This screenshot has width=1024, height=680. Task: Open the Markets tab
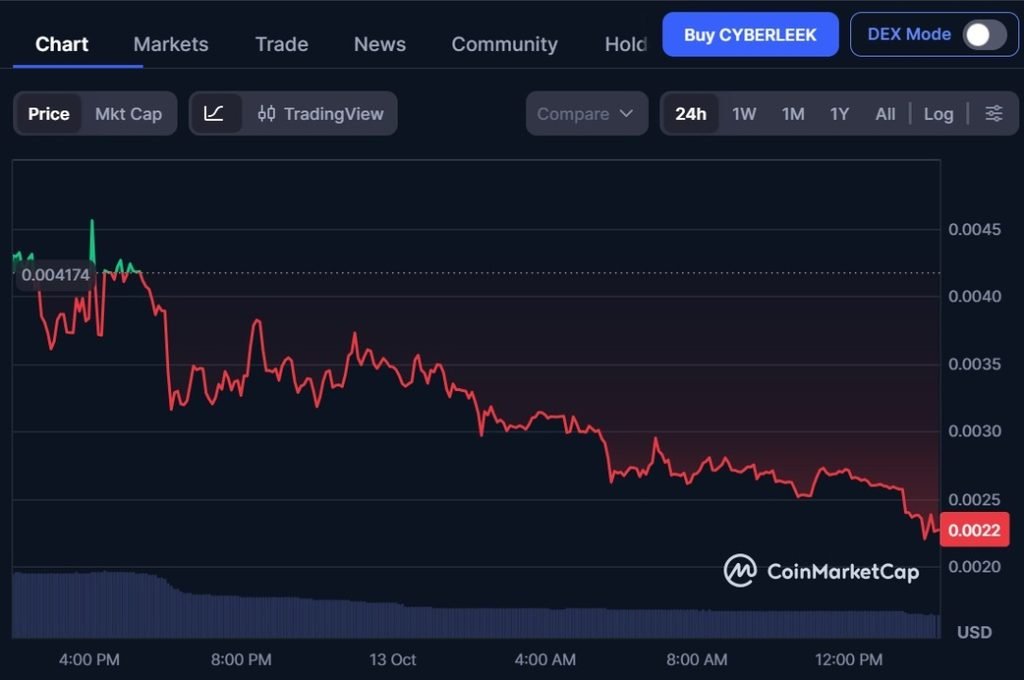coord(170,44)
